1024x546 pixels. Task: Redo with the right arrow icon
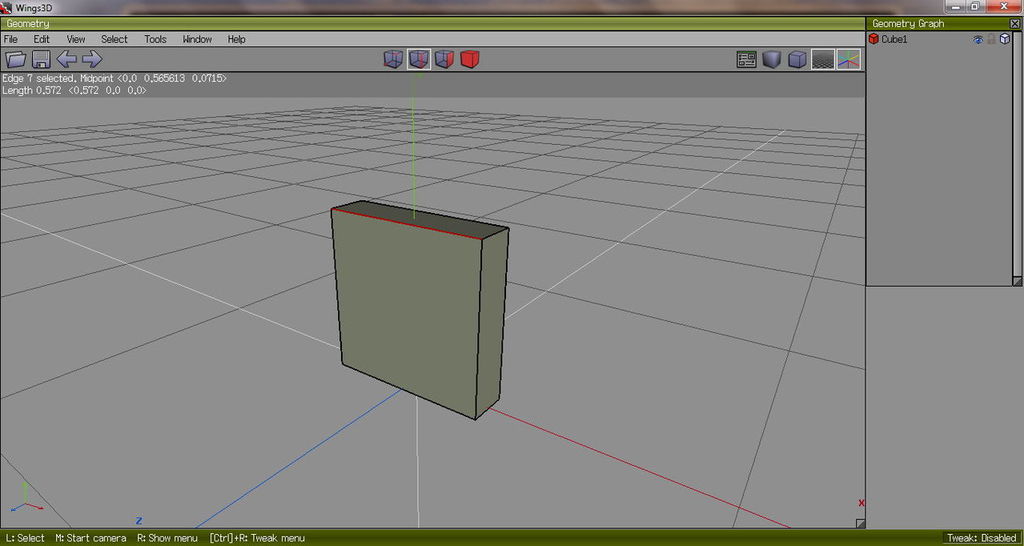(x=92, y=59)
